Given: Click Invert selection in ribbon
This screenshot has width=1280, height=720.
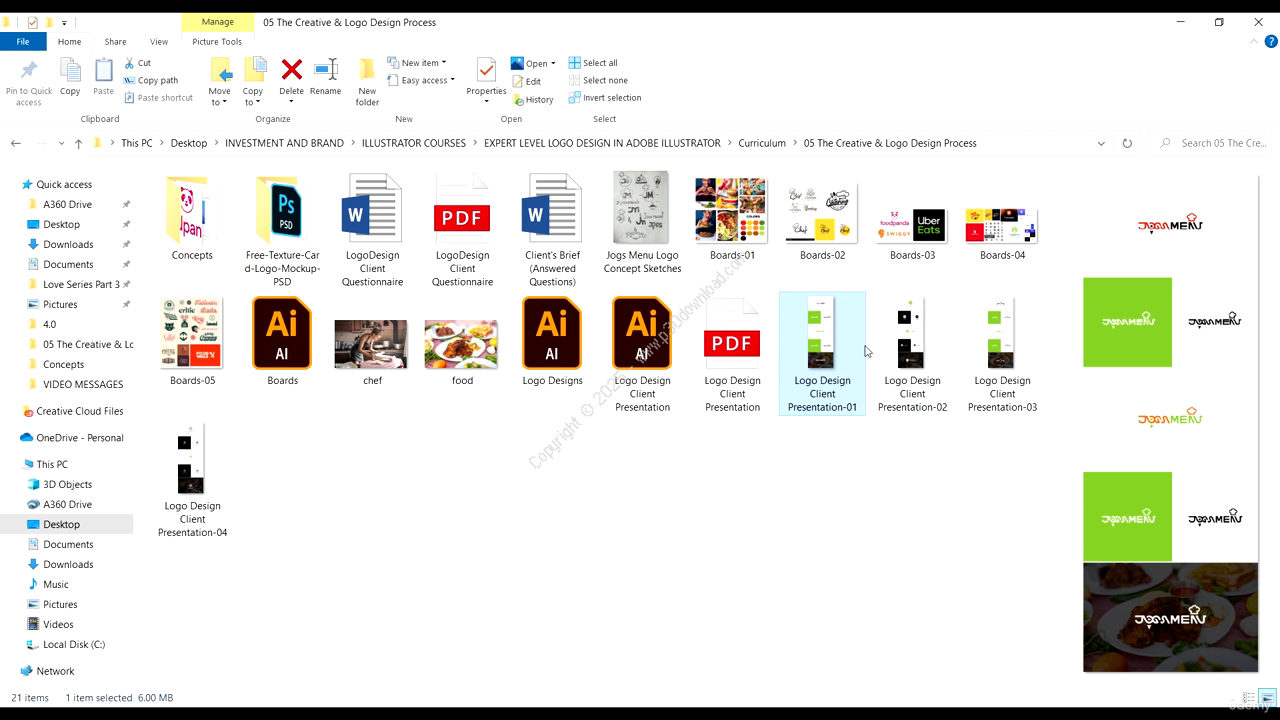Looking at the screenshot, I should [x=604, y=98].
